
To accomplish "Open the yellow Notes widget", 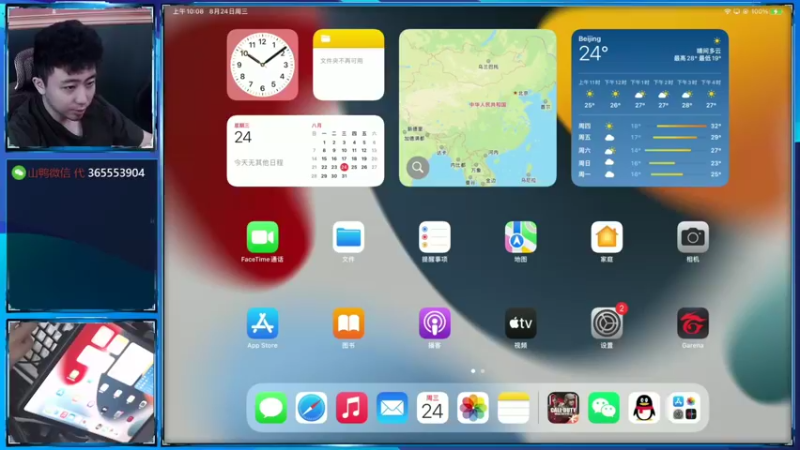I will (x=348, y=65).
